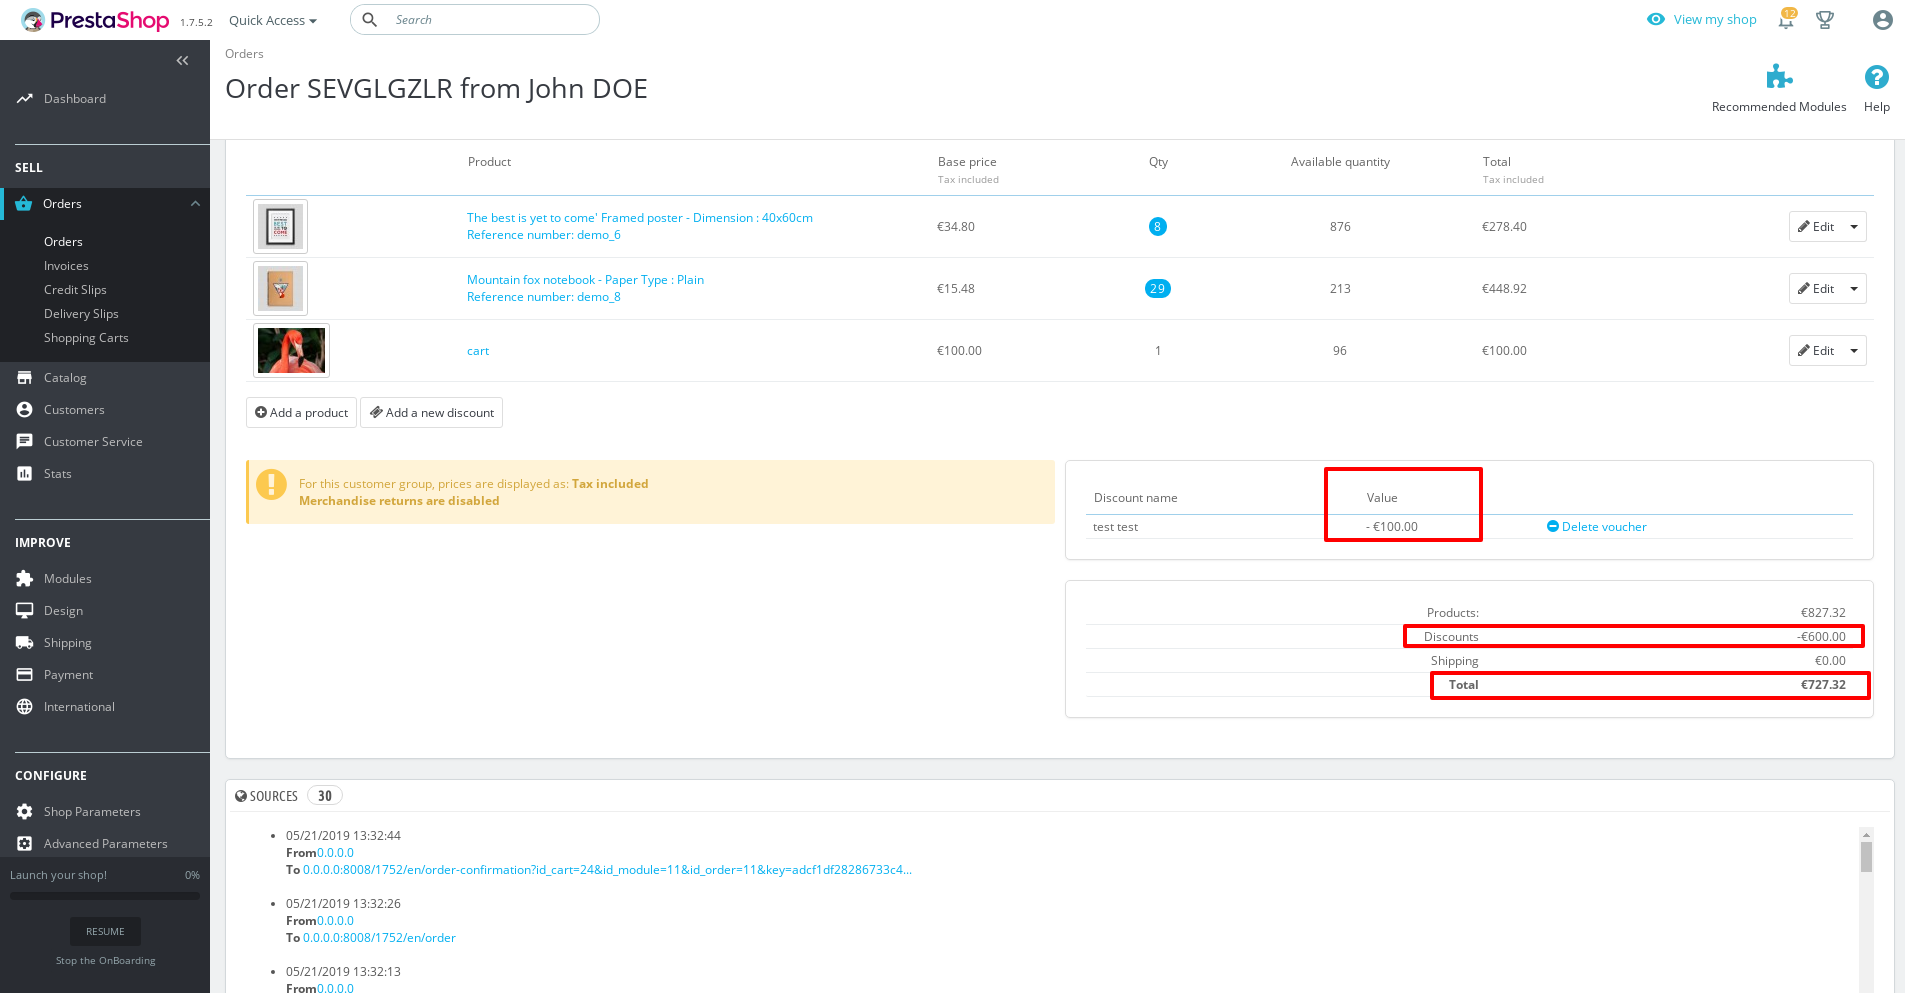Viewport: 1905px width, 993px height.
Task: Open Invoices submenu item
Action: pos(66,266)
